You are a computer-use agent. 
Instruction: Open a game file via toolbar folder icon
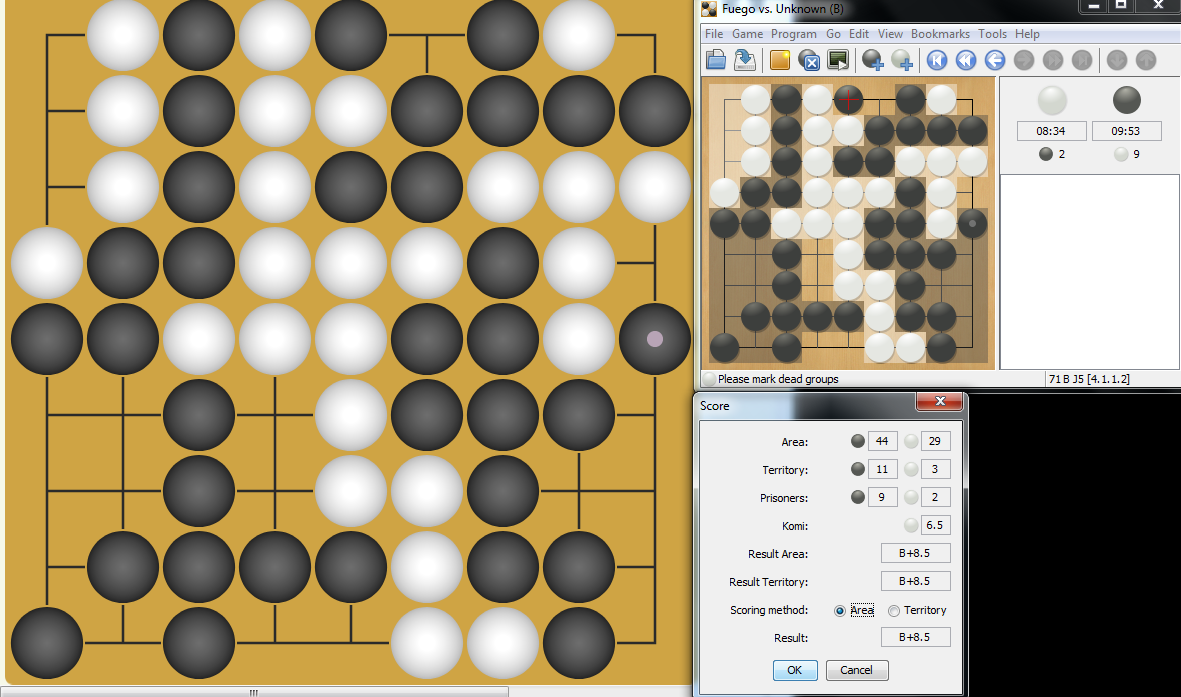coord(716,60)
